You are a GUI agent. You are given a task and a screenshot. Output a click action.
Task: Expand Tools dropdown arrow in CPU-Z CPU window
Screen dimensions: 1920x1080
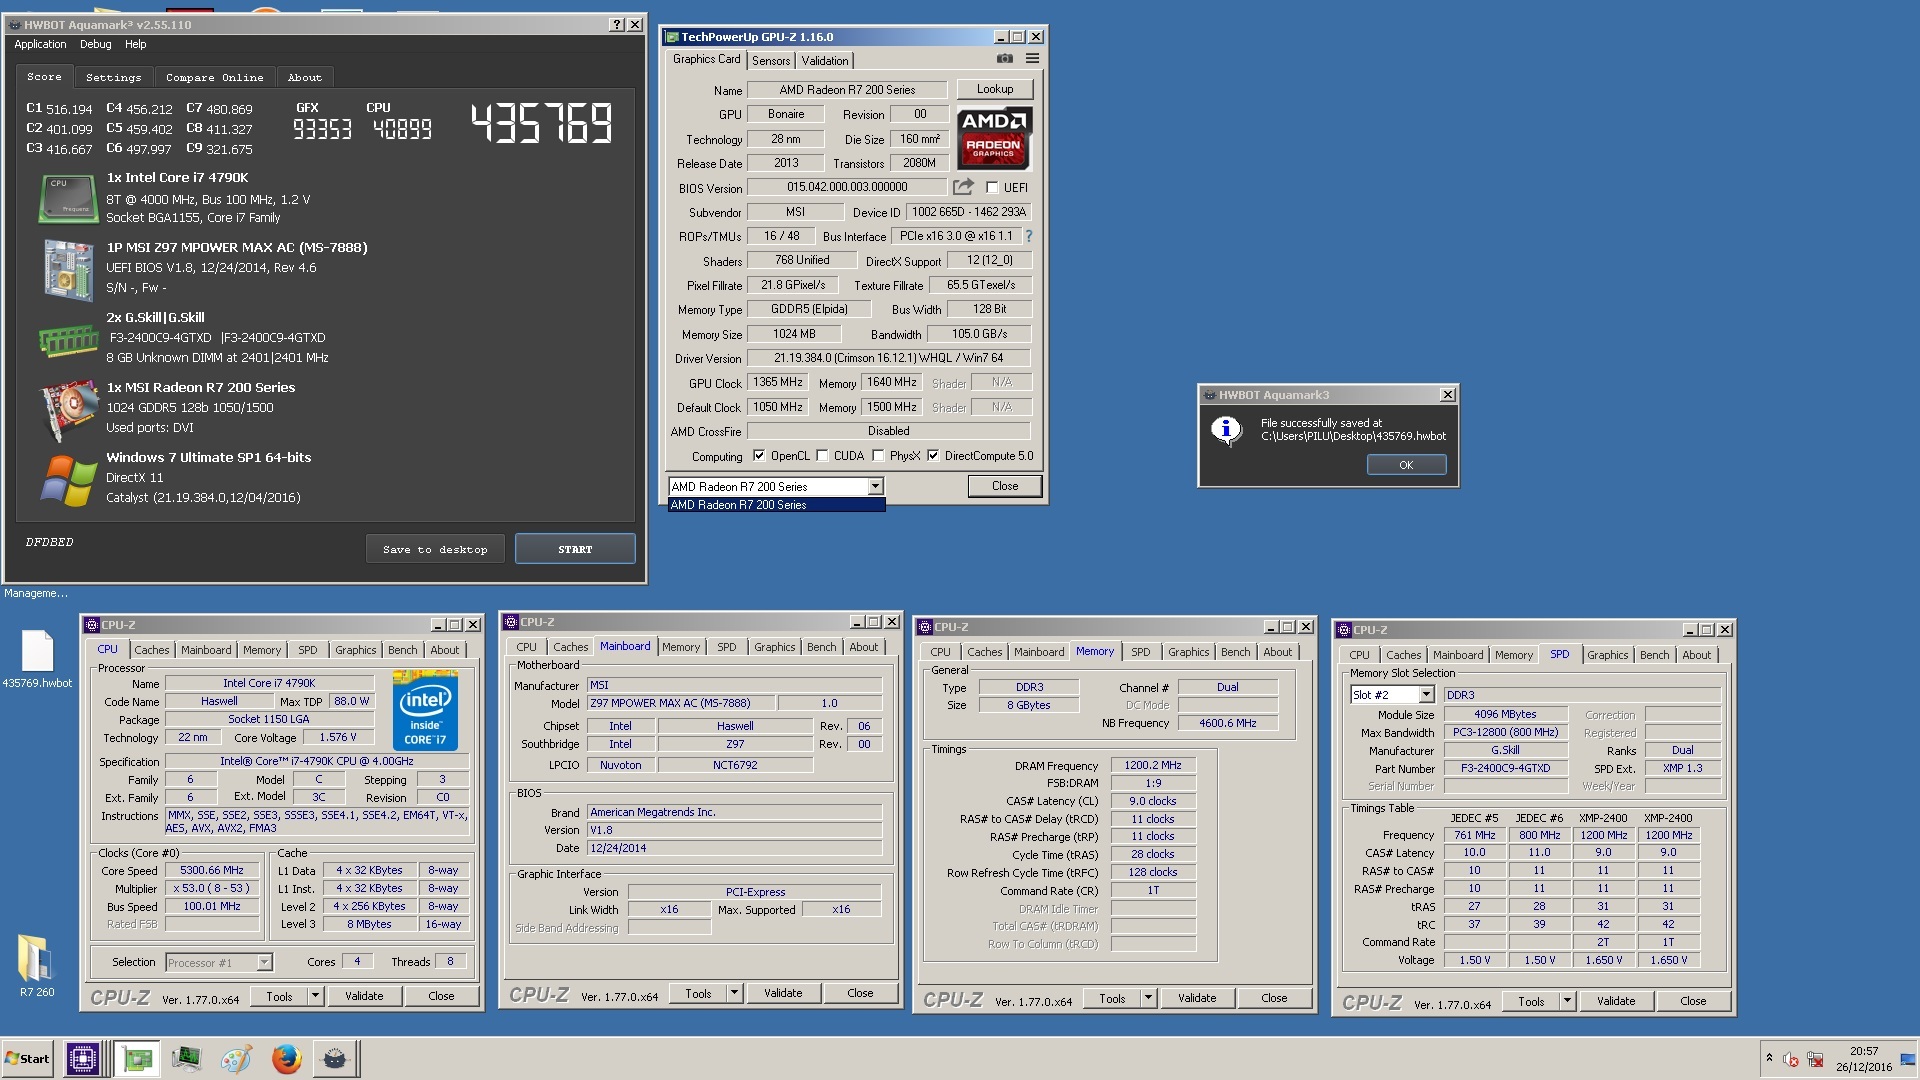tap(315, 996)
